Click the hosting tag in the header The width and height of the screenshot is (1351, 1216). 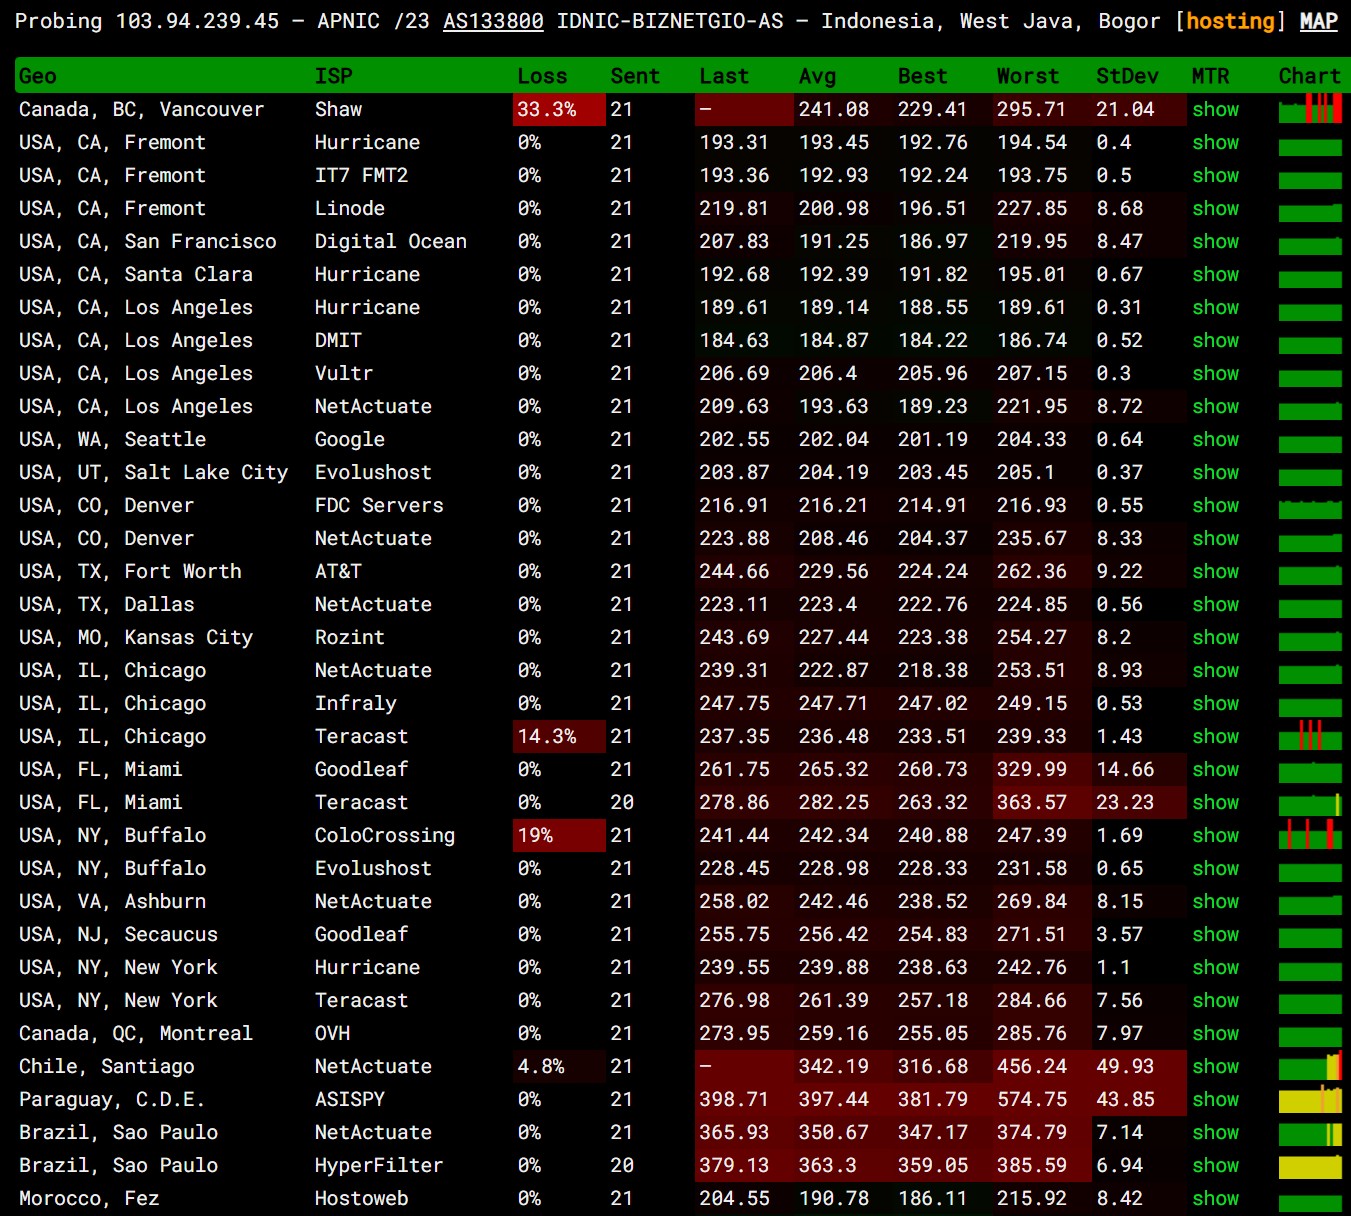[x=1230, y=21]
